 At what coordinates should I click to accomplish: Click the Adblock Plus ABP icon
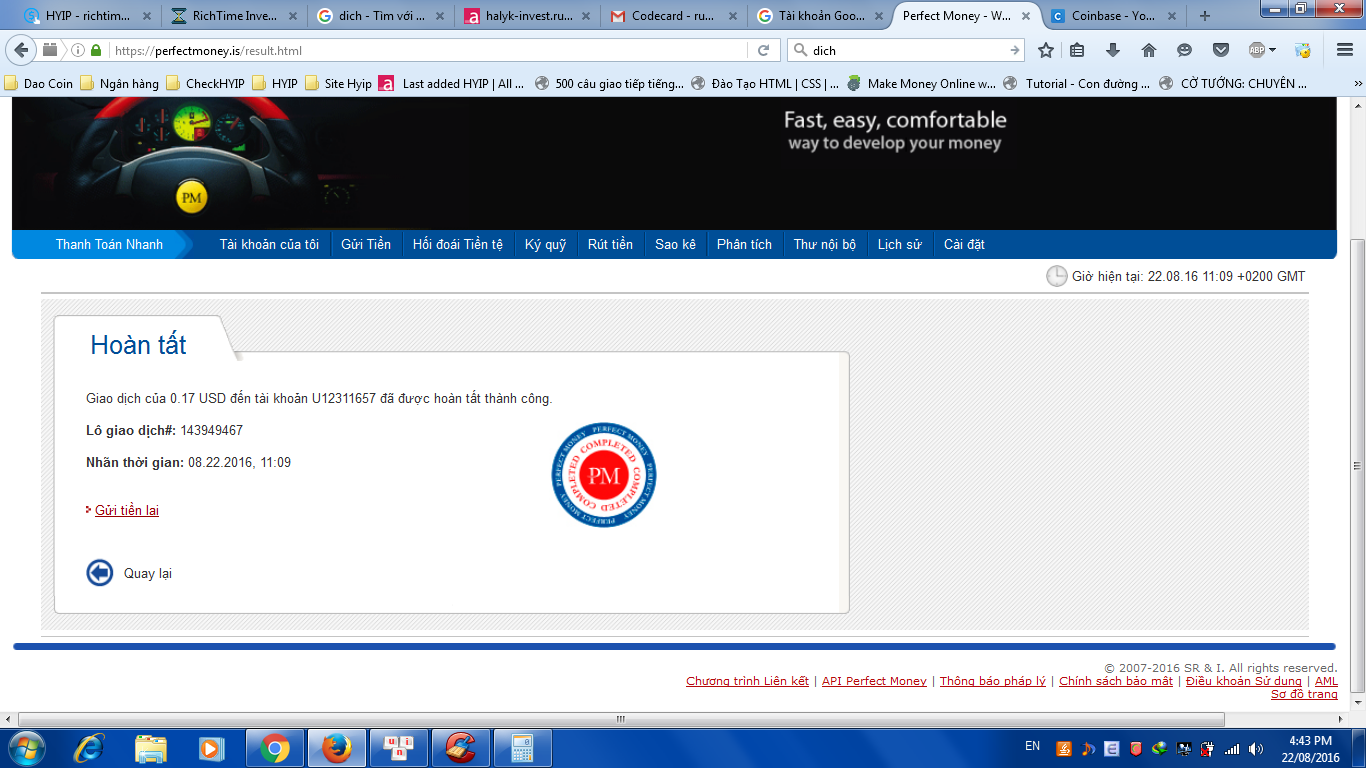(1257, 50)
